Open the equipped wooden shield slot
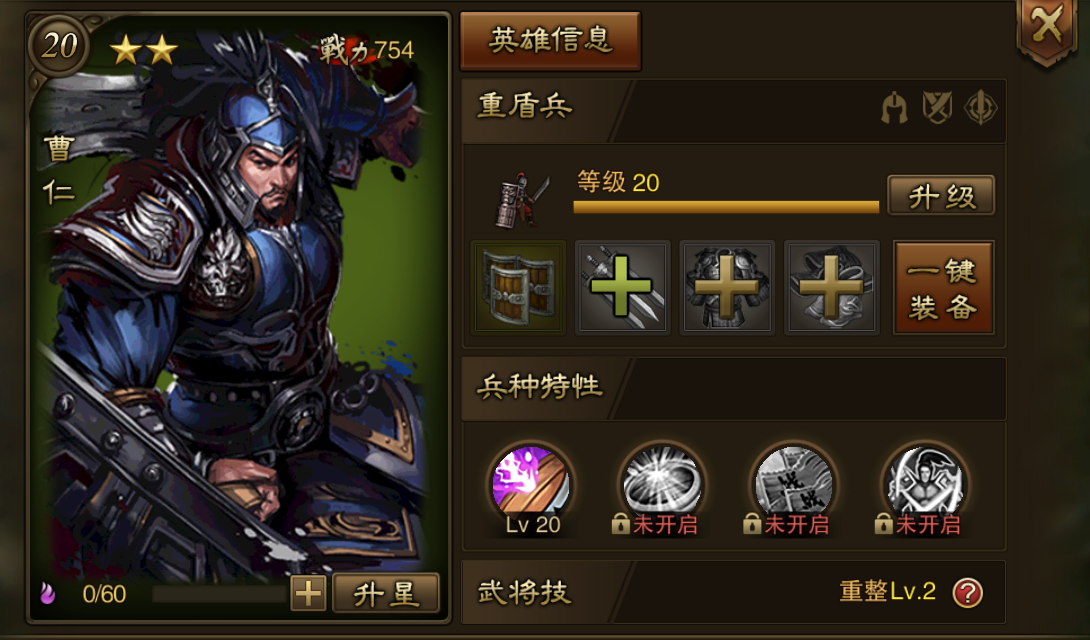 point(519,288)
